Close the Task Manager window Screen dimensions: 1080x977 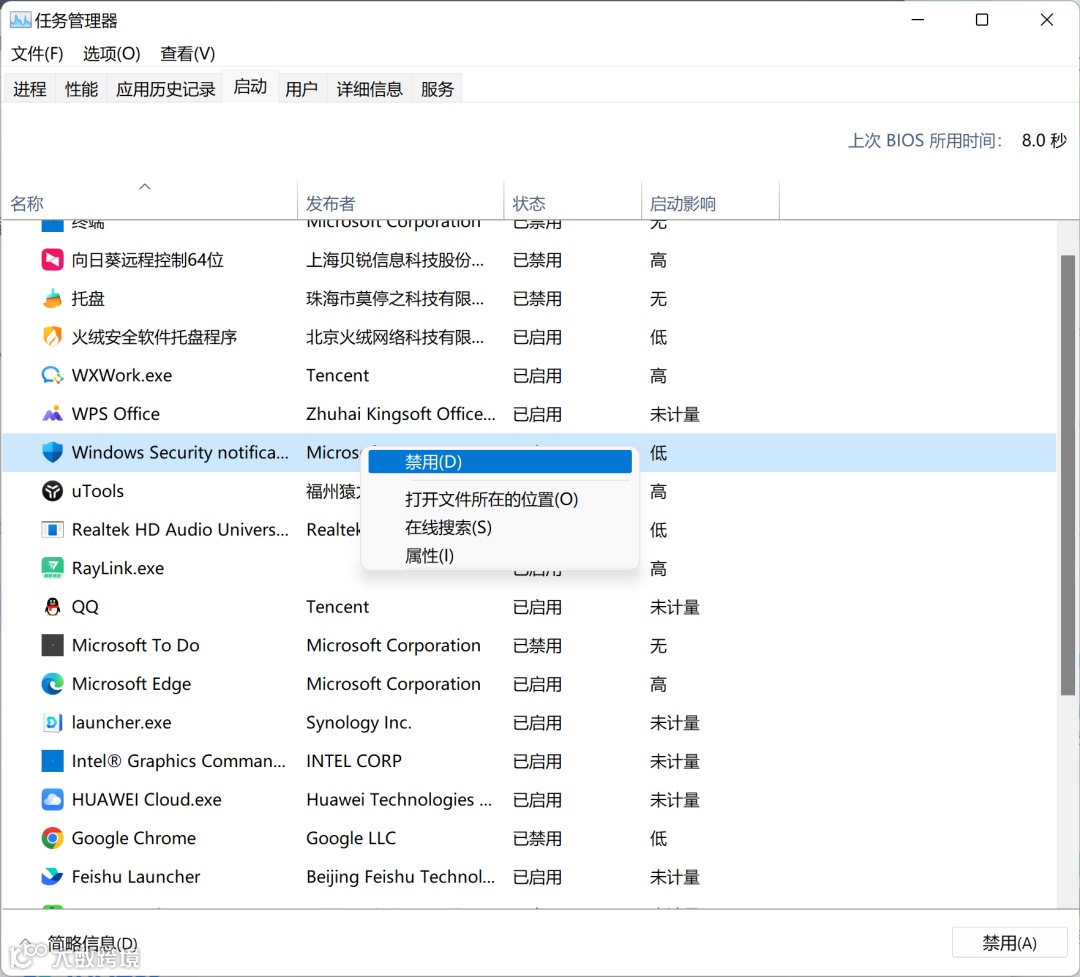1047,20
